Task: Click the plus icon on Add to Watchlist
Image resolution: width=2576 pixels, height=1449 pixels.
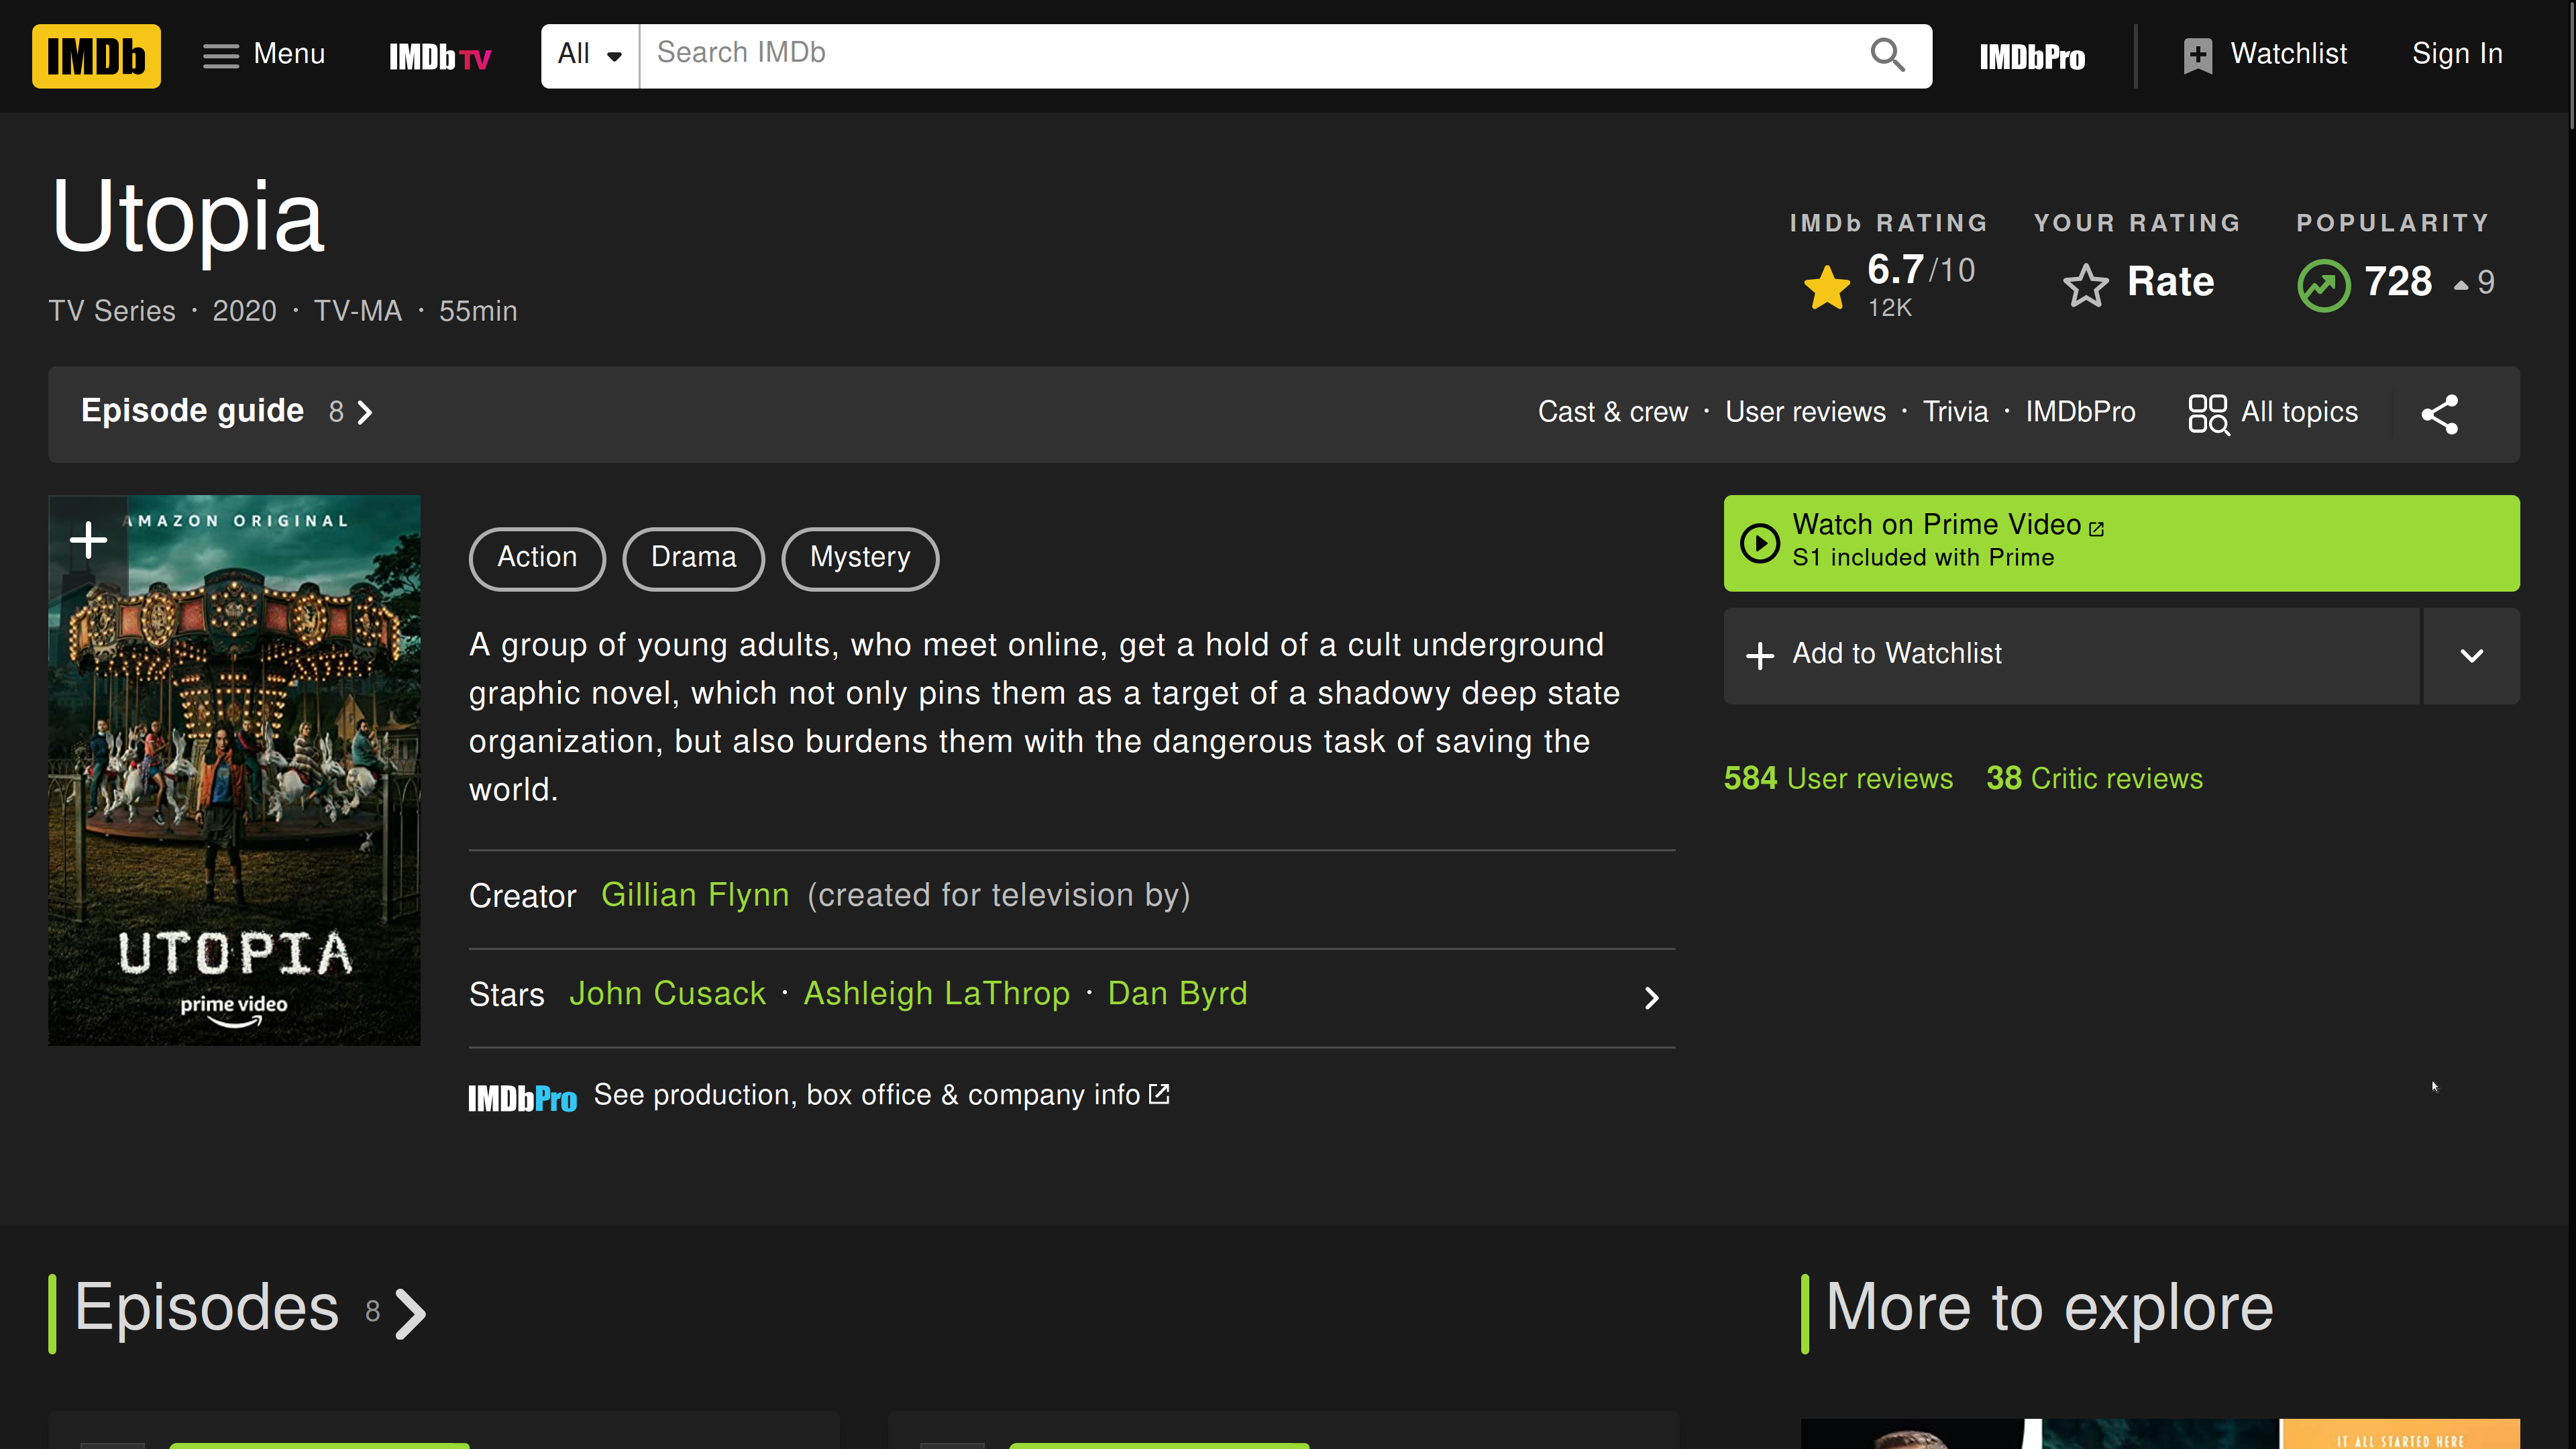Action: pyautogui.click(x=1760, y=655)
